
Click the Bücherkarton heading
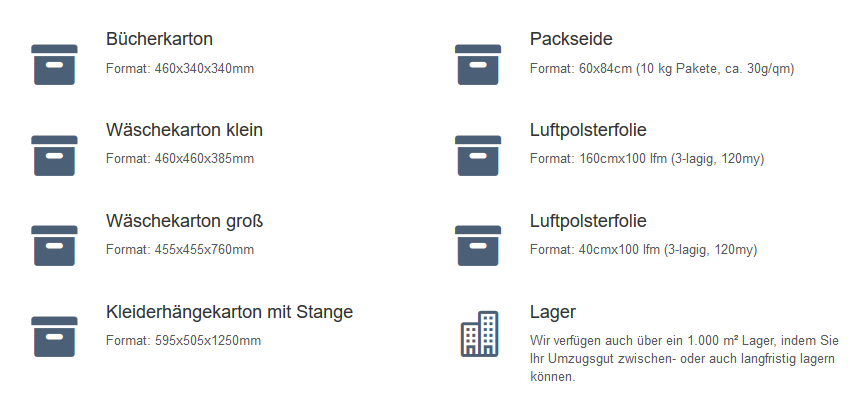[x=159, y=39]
